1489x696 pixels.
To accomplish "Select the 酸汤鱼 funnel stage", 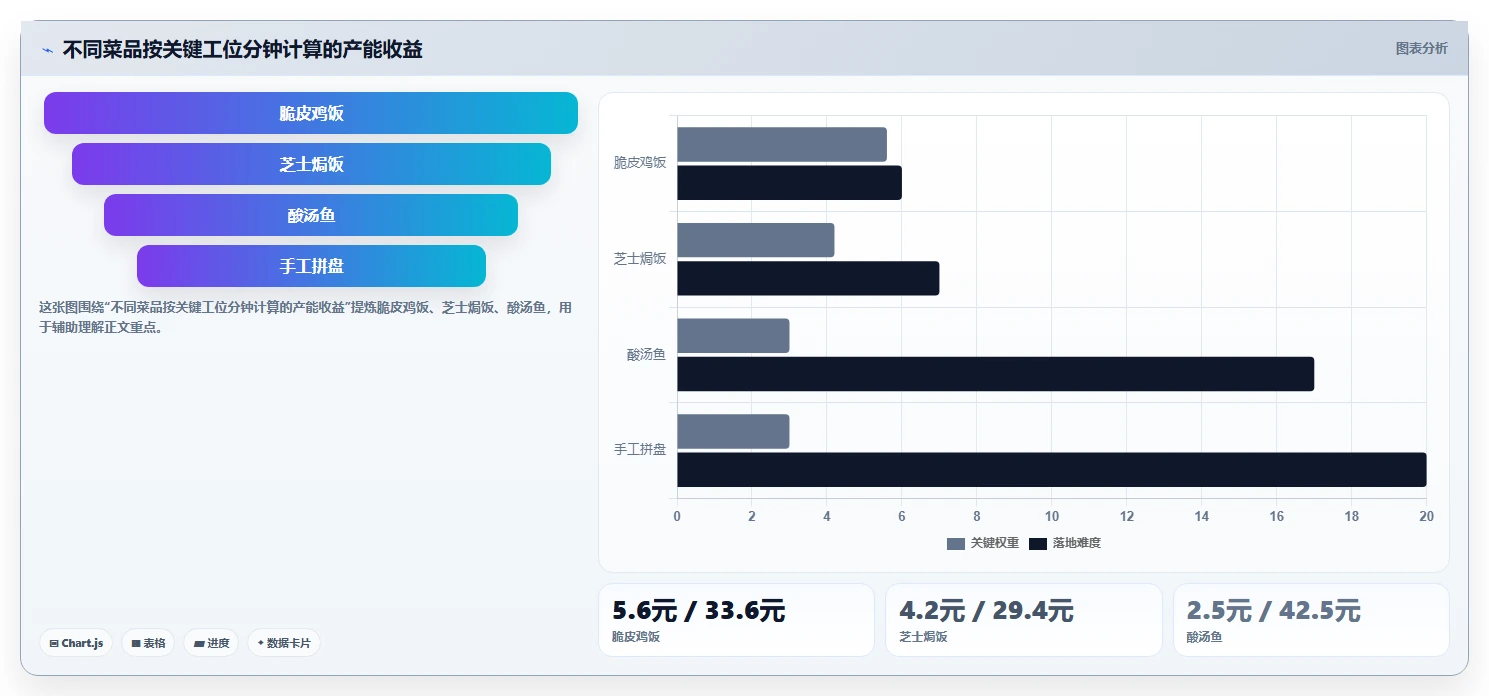I will (x=311, y=215).
